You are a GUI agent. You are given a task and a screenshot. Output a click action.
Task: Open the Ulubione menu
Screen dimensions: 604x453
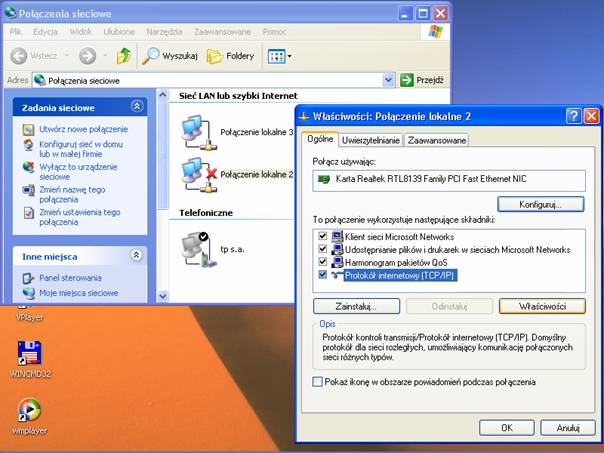point(119,32)
